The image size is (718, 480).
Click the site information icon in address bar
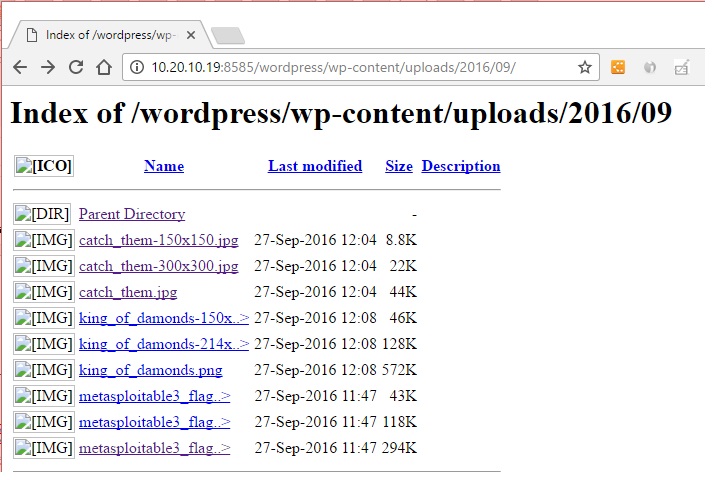[x=137, y=68]
